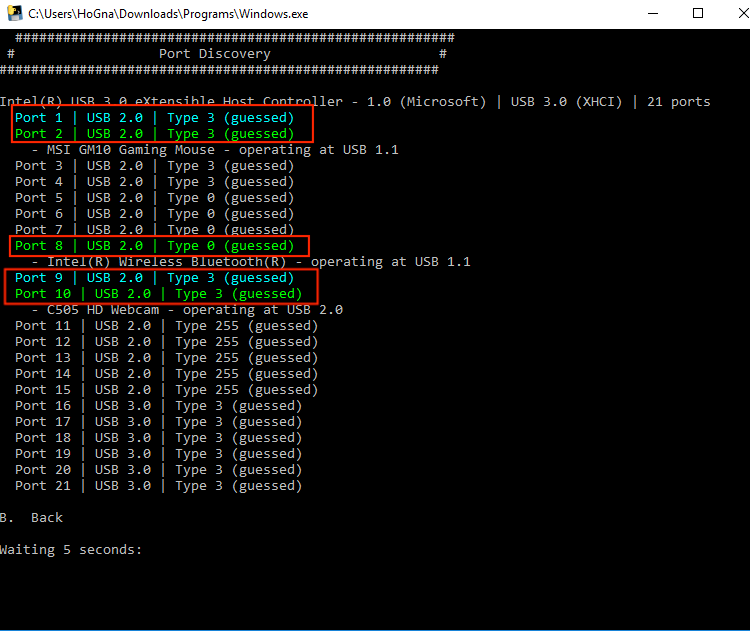Select the highlighted Port 1 row
Viewport: 750px width, 631px height.
pyautogui.click(x=154, y=118)
